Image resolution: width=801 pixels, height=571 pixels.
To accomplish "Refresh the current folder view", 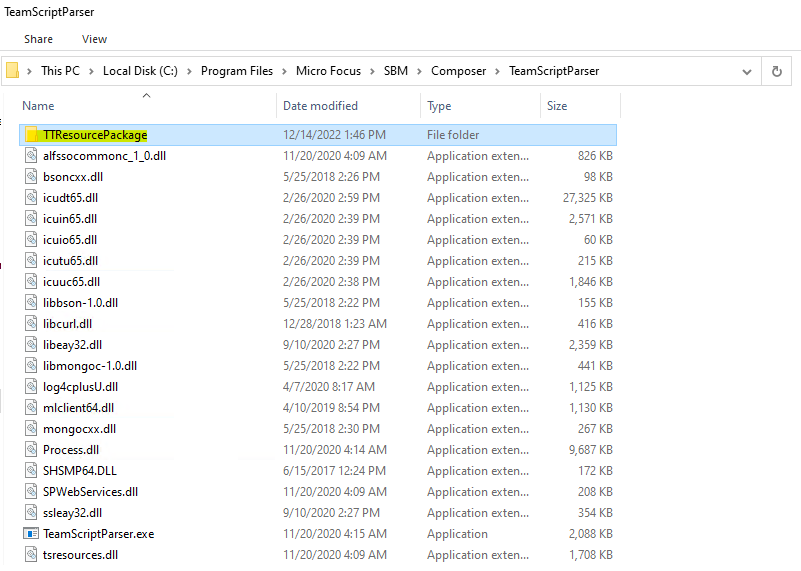I will 776,71.
